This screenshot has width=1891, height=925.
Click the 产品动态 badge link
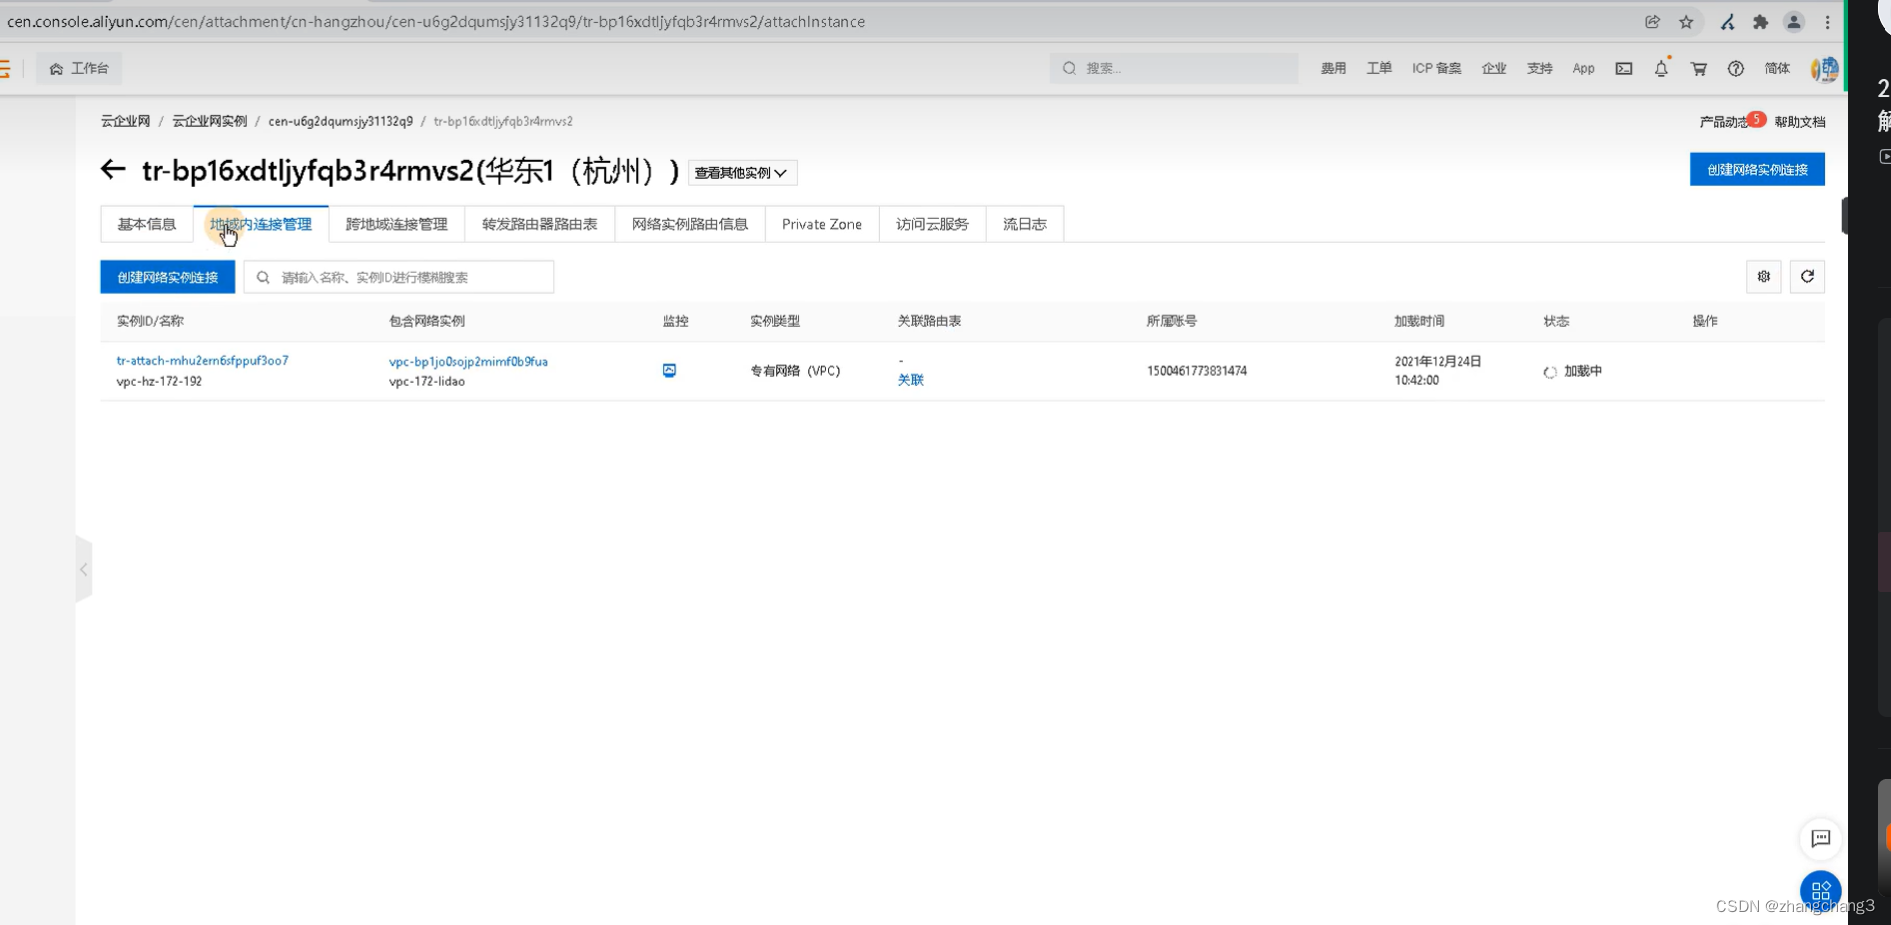pos(1725,121)
